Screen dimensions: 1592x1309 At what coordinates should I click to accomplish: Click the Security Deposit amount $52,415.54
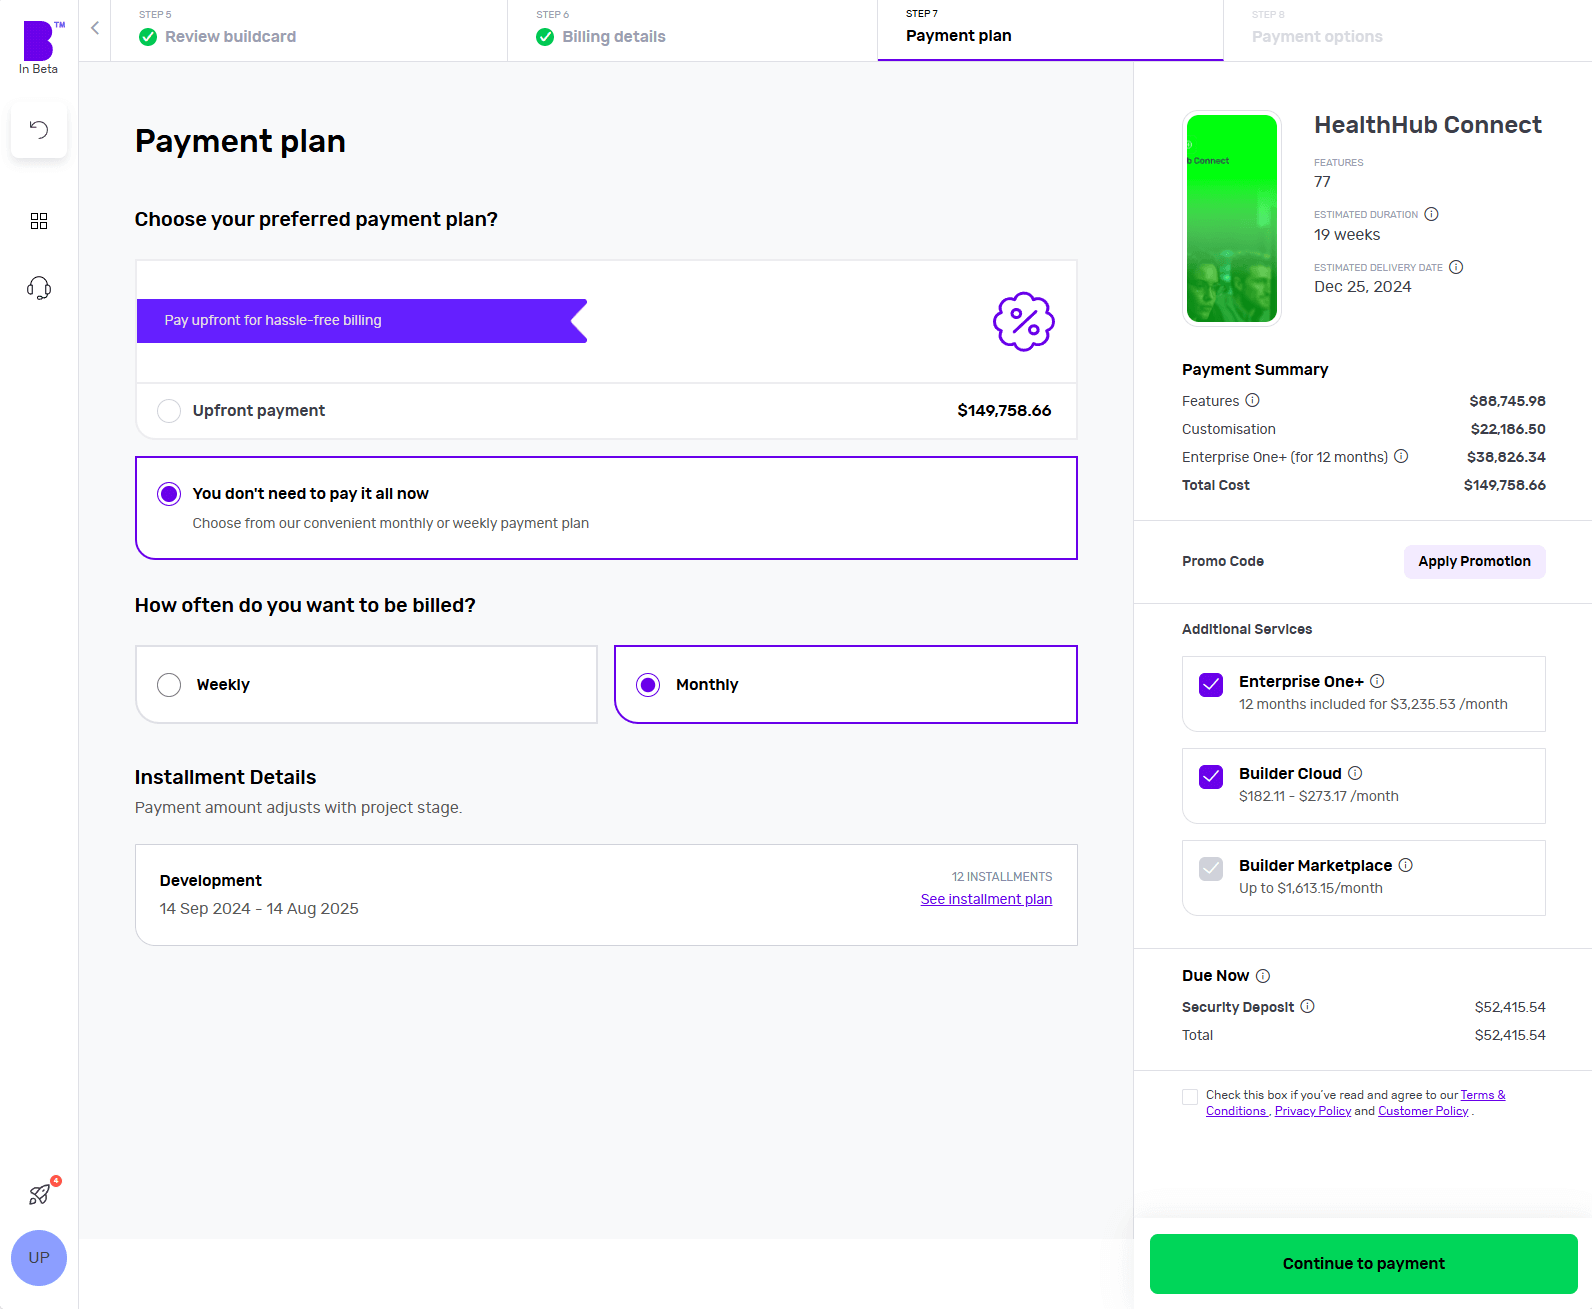tap(1510, 1007)
